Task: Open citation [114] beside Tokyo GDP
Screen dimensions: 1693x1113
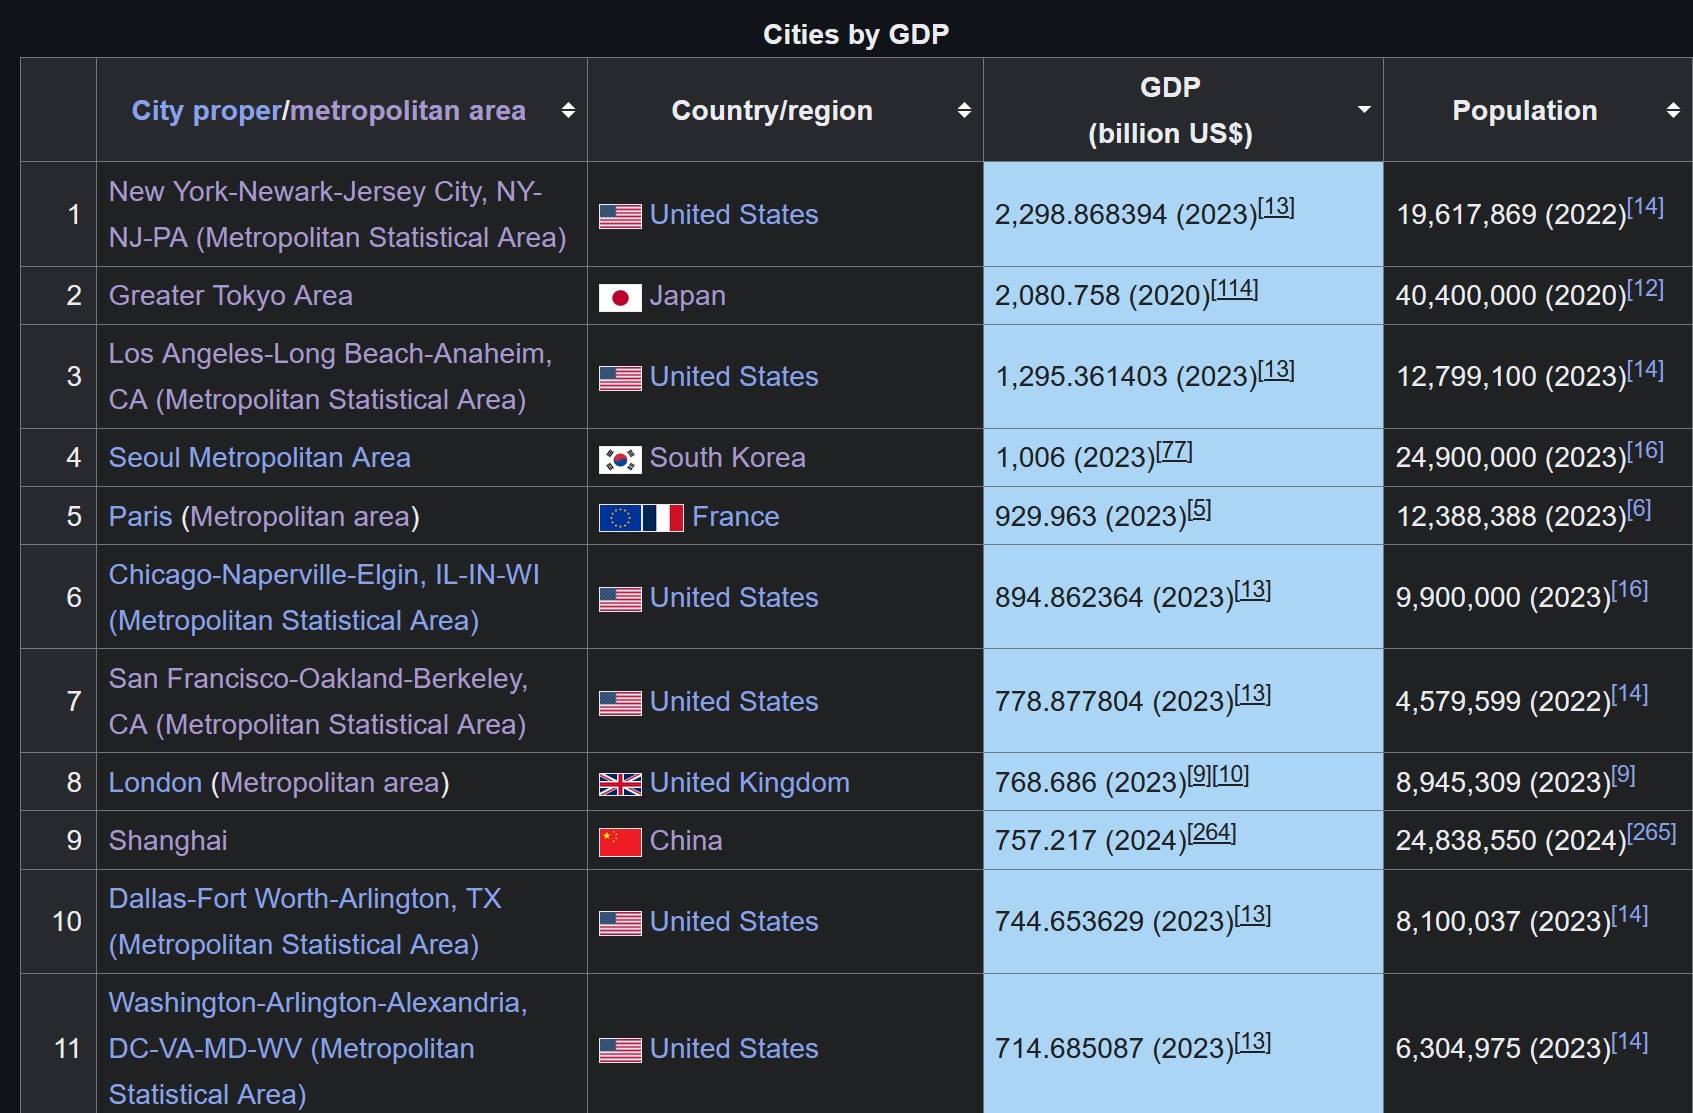Action: coord(1235,288)
